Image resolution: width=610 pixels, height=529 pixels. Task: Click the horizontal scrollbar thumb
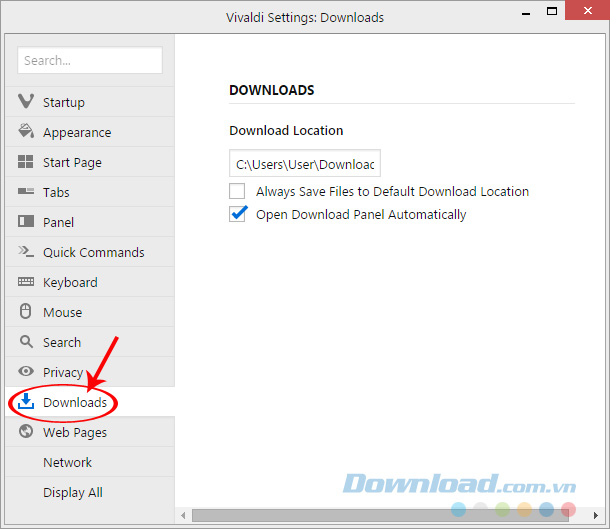click(380, 515)
